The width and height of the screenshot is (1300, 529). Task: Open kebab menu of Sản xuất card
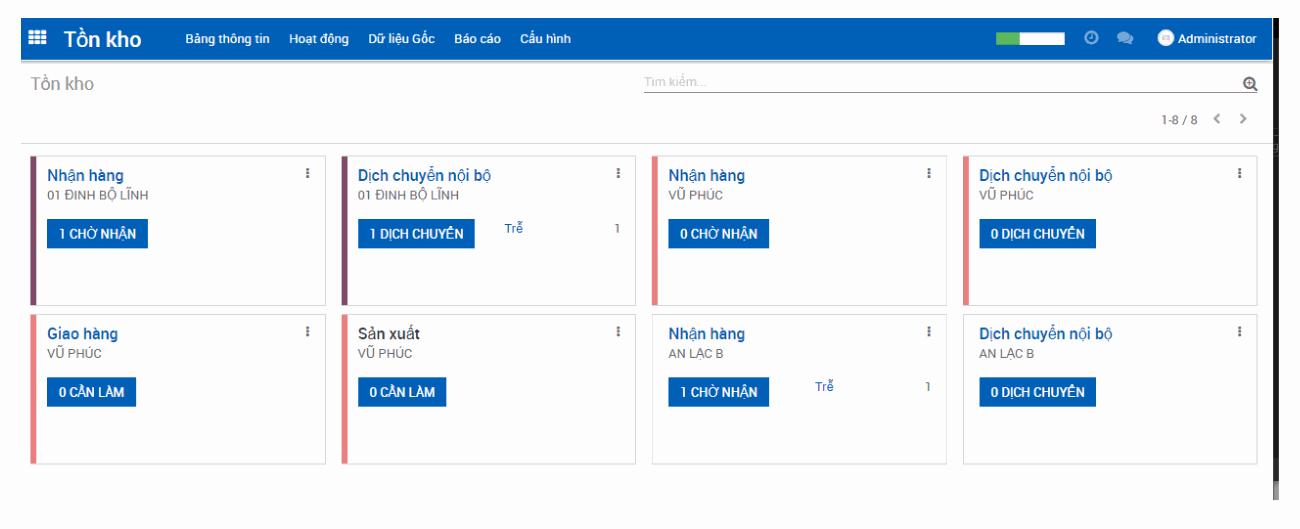pos(618,331)
